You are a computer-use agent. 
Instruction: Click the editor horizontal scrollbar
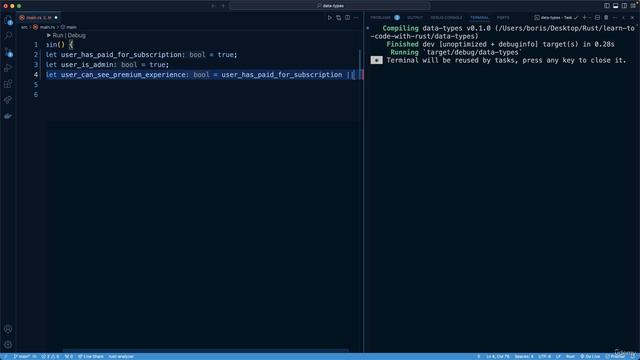pyautogui.click(x=206, y=350)
